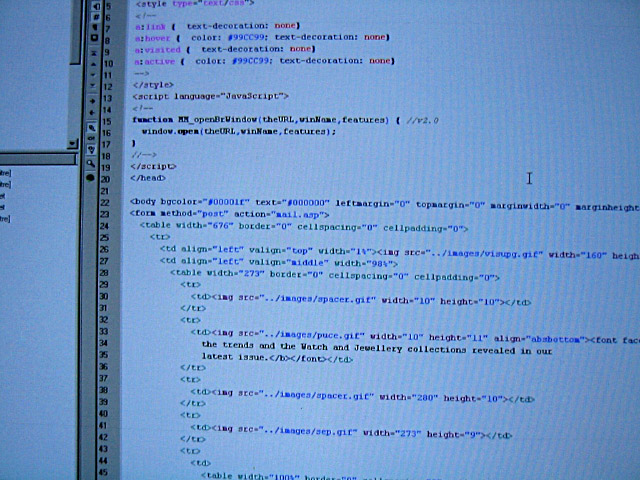Click the pencil icon beside line 16
640x480 pixels.
[91, 128]
